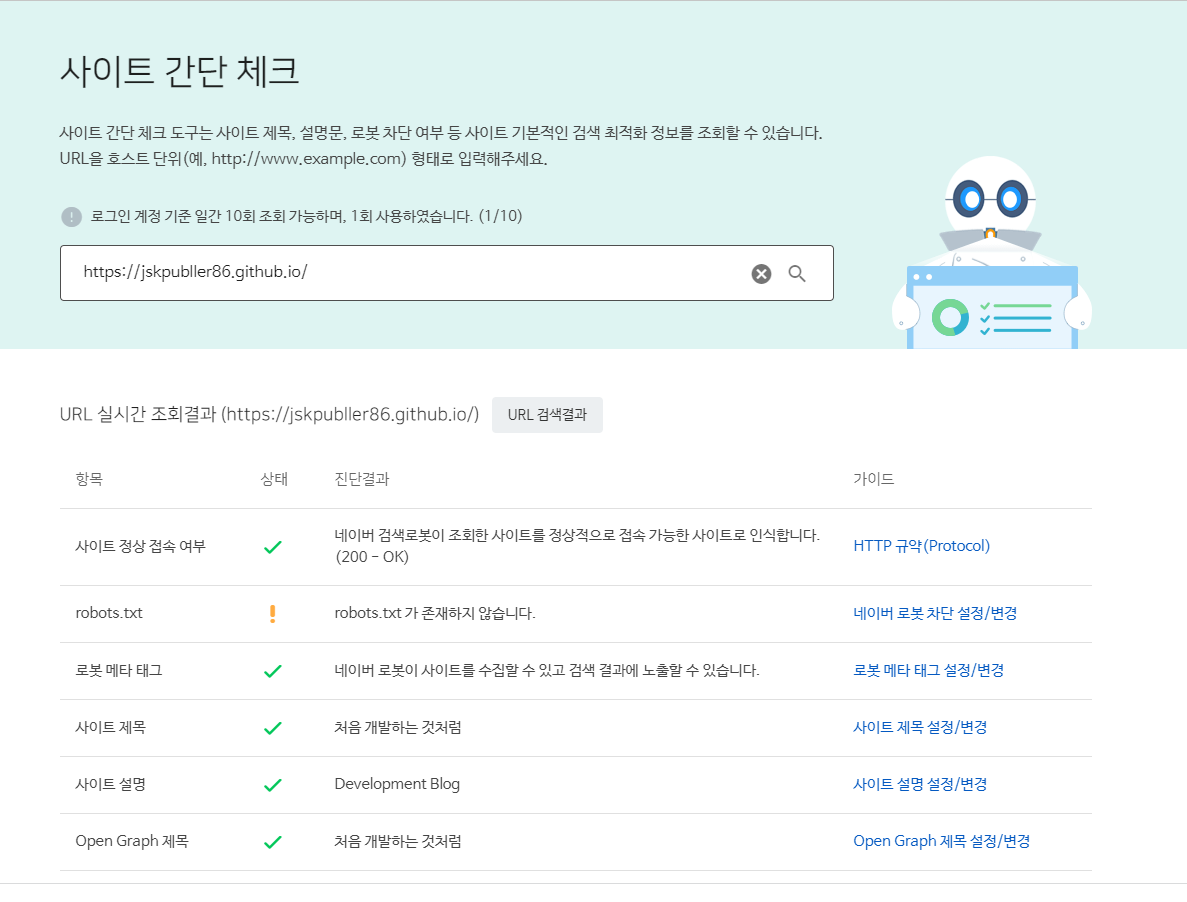Click the checkmark for Open Graph 제목
The image size is (1187, 902).
click(272, 841)
